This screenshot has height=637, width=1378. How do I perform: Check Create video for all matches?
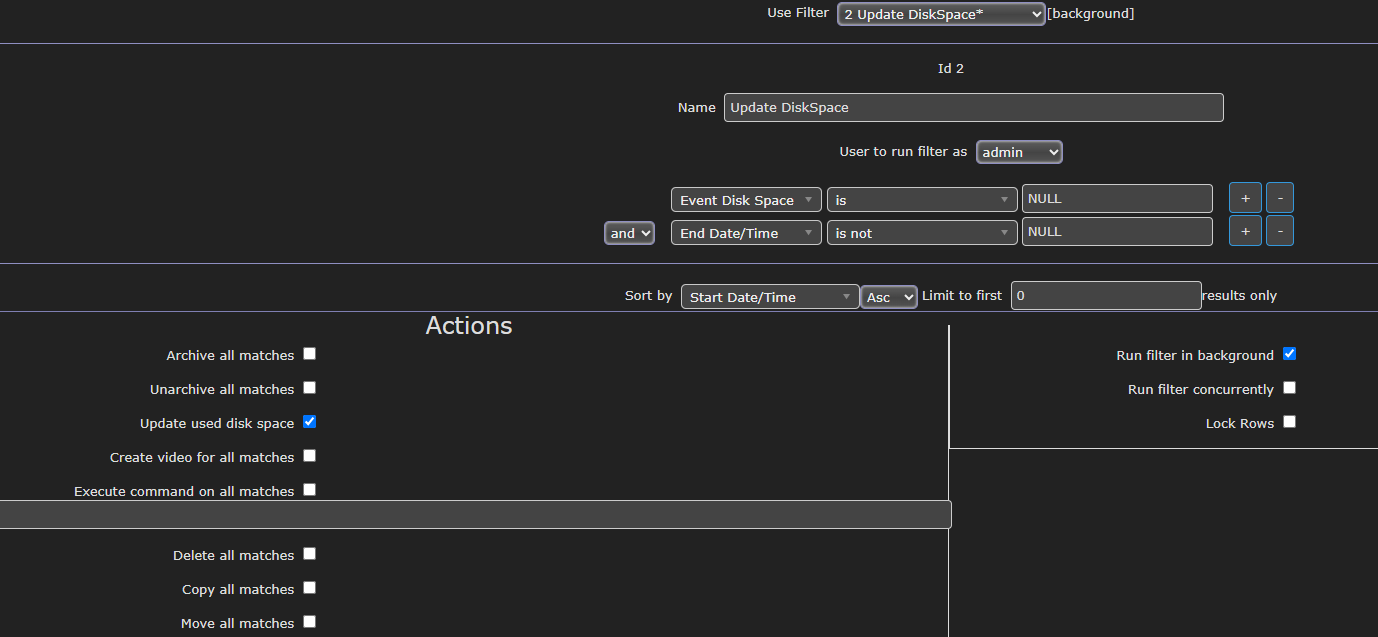coord(310,456)
